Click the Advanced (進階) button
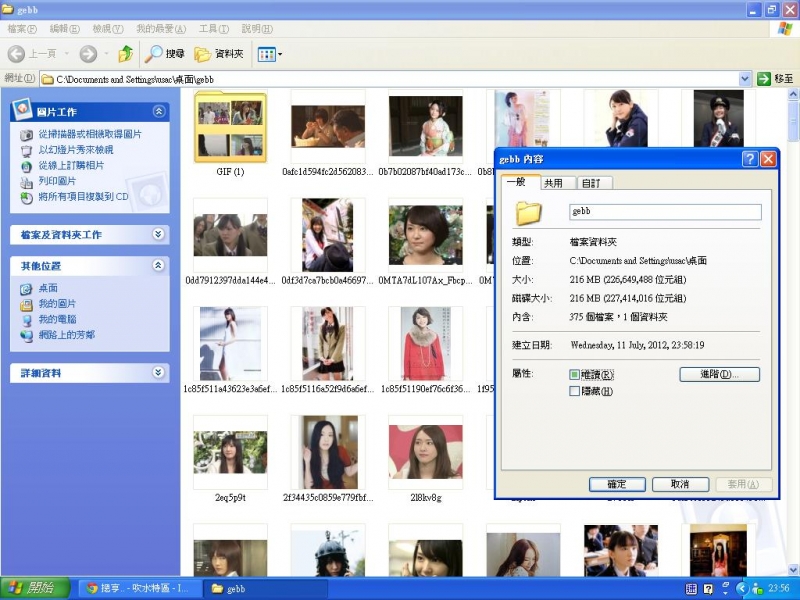This screenshot has height=600, width=800. 719,374
